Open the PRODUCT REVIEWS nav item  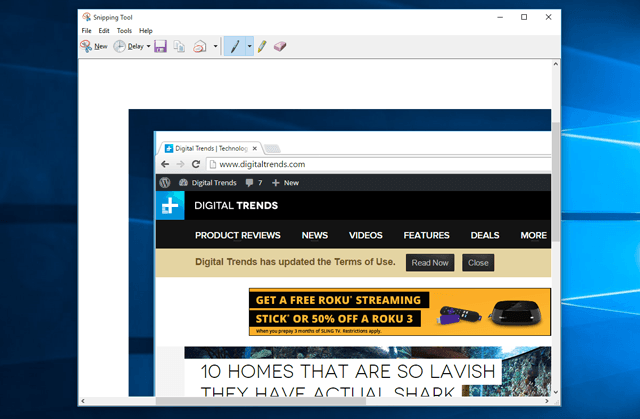(238, 235)
